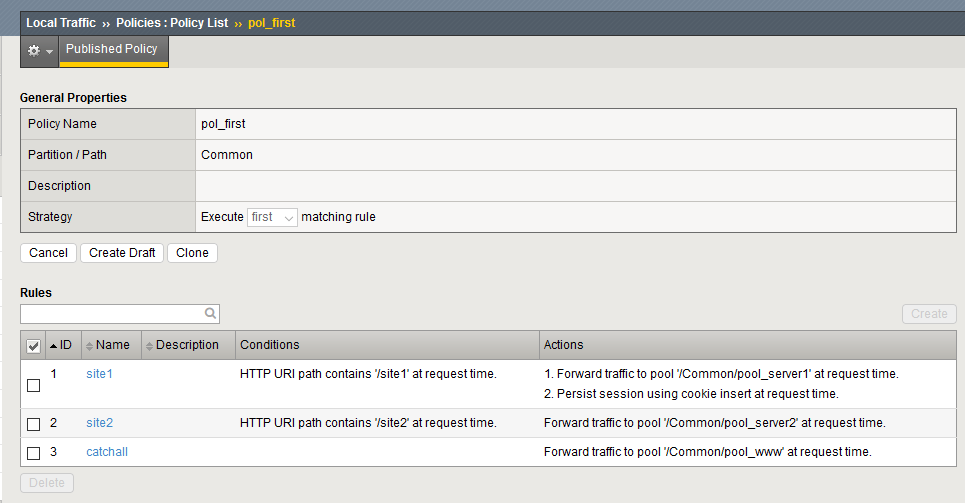Screen dimensions: 965x503
Task: Click the search magnifier icon in Rules
Action: 210,313
